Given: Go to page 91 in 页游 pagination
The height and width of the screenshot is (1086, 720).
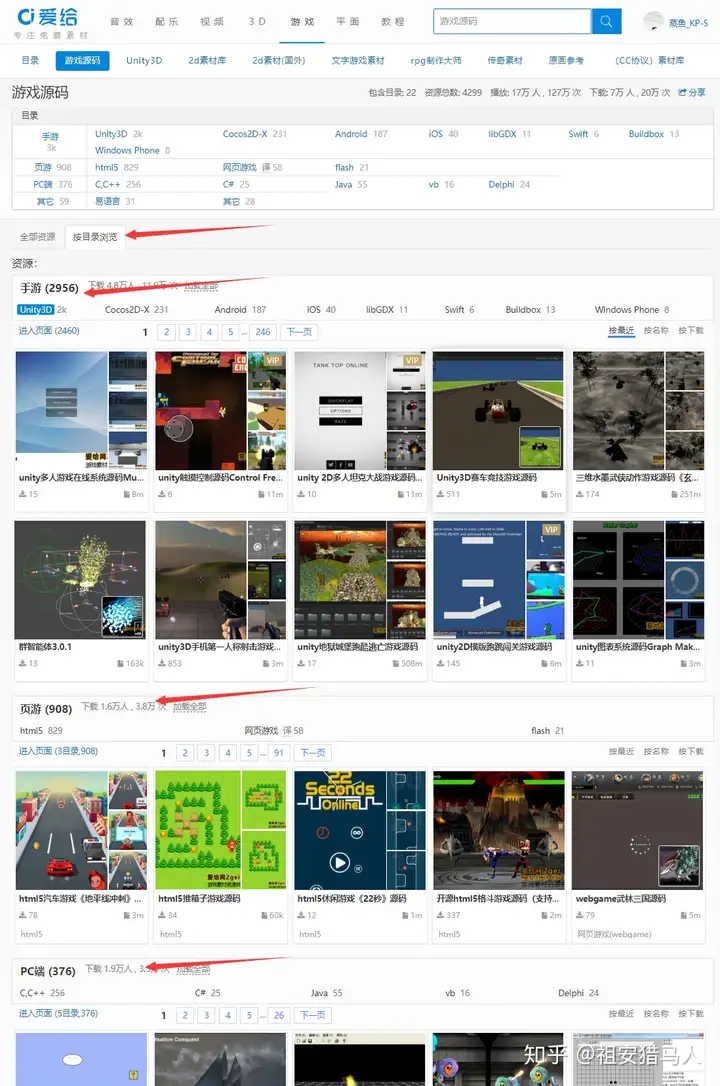Looking at the screenshot, I should coord(278,753).
